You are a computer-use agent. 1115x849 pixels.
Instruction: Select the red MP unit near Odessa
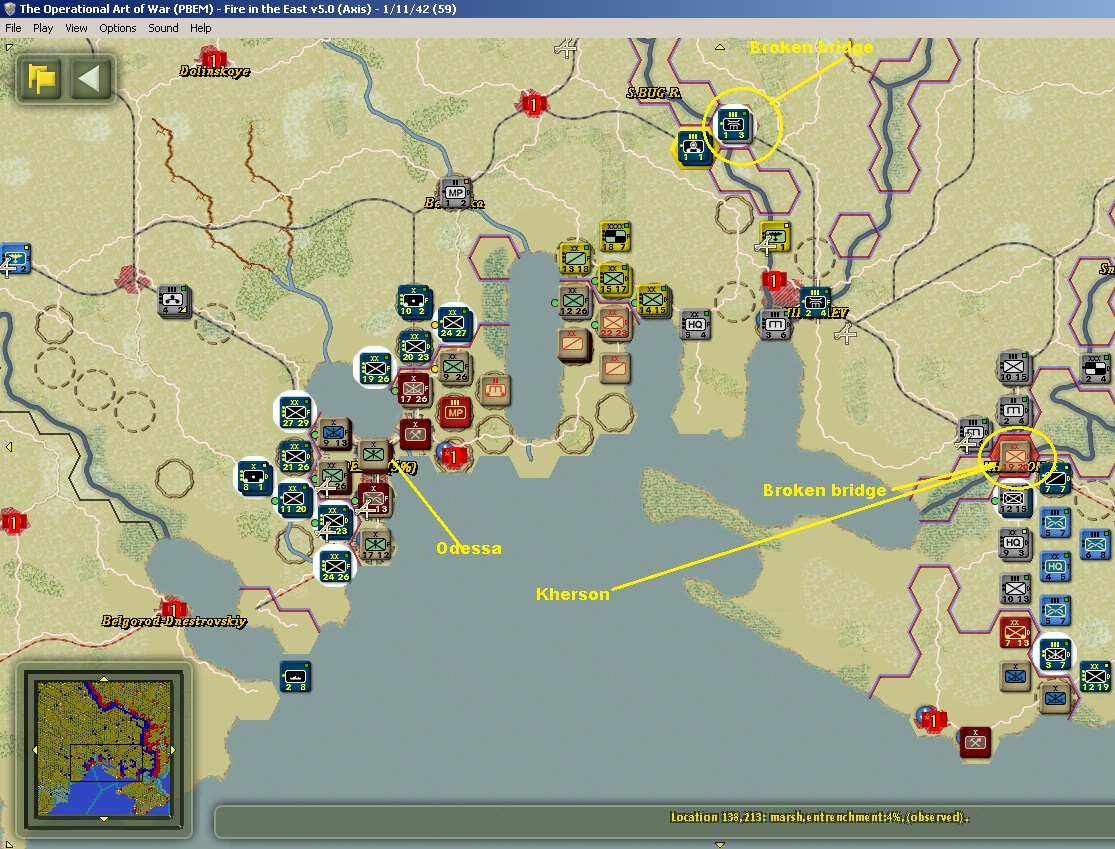point(456,412)
